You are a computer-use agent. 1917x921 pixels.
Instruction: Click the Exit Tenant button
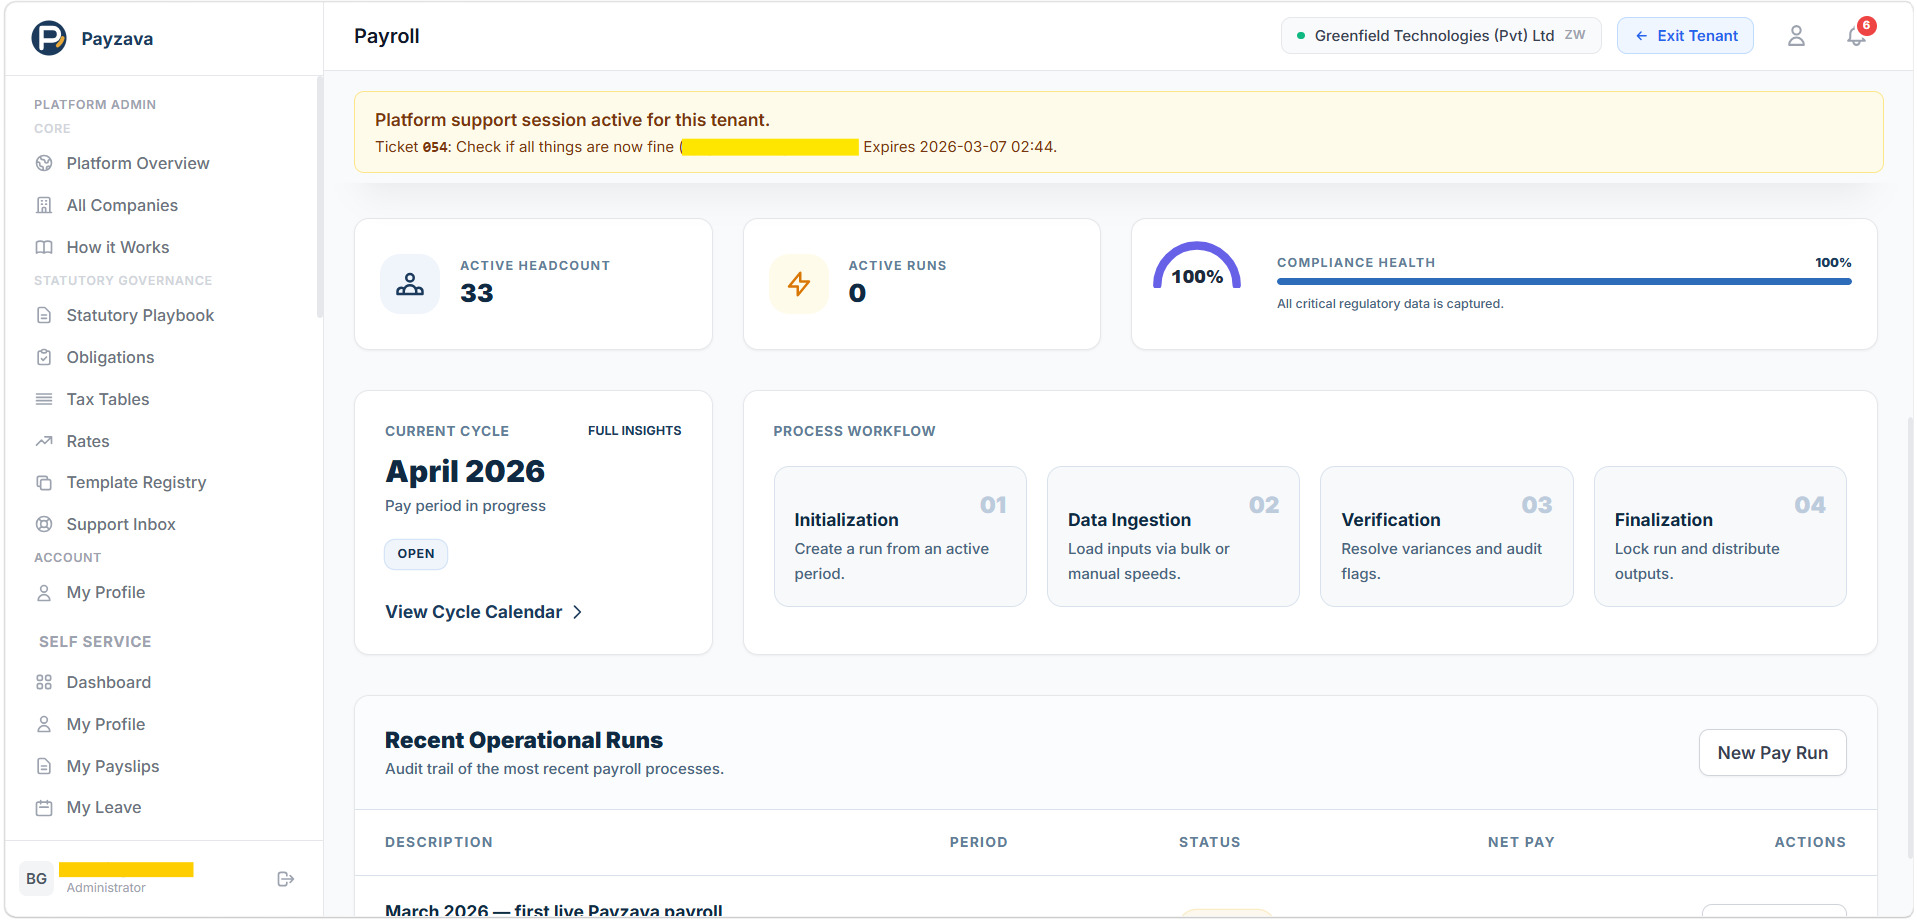(x=1685, y=36)
